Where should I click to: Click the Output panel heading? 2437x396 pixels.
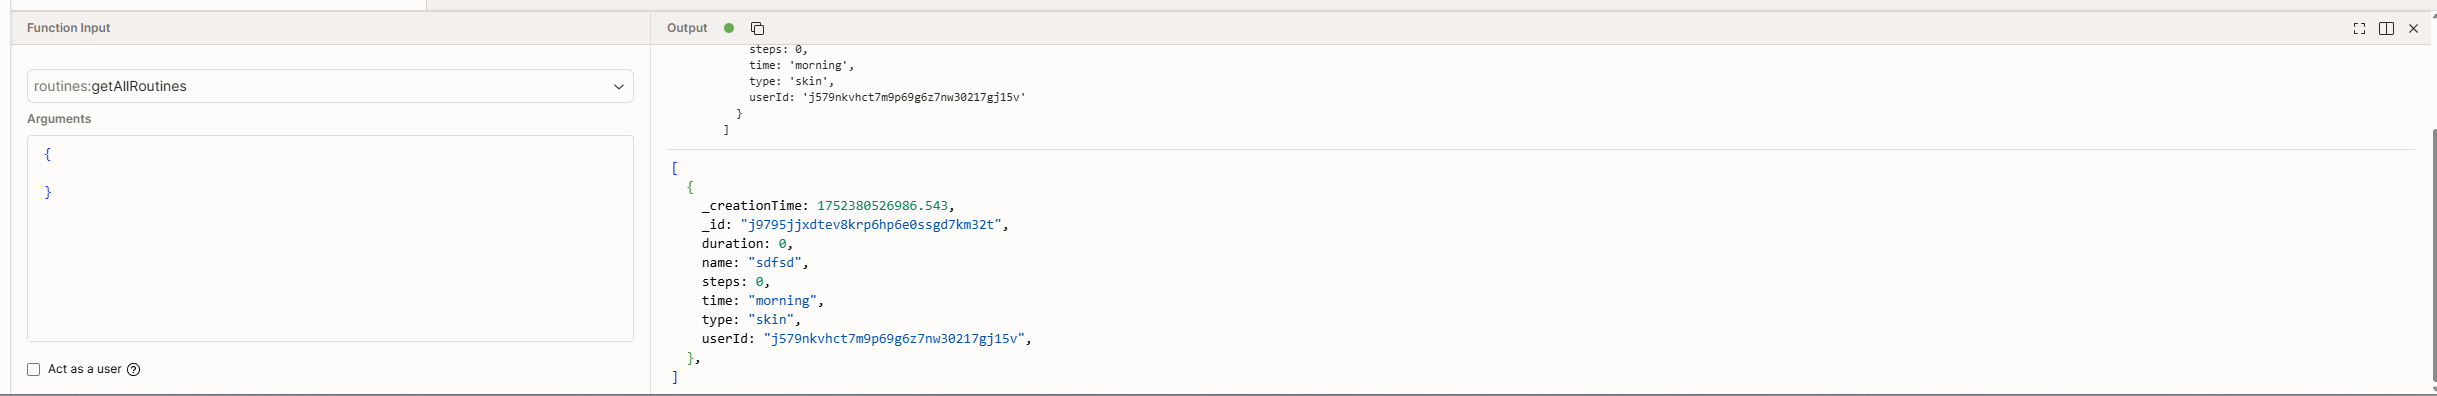687,28
